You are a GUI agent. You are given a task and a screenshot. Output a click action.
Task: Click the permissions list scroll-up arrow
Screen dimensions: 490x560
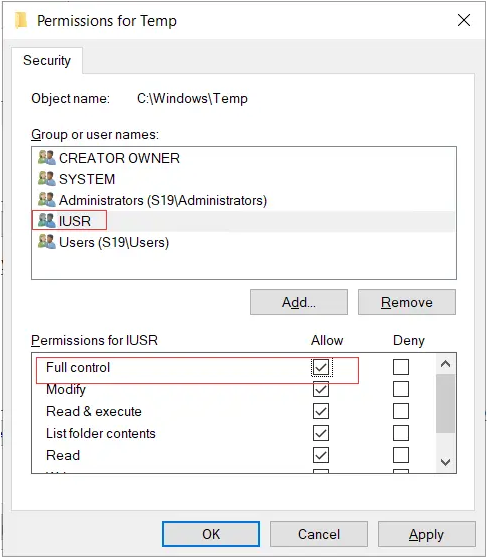pos(445,364)
